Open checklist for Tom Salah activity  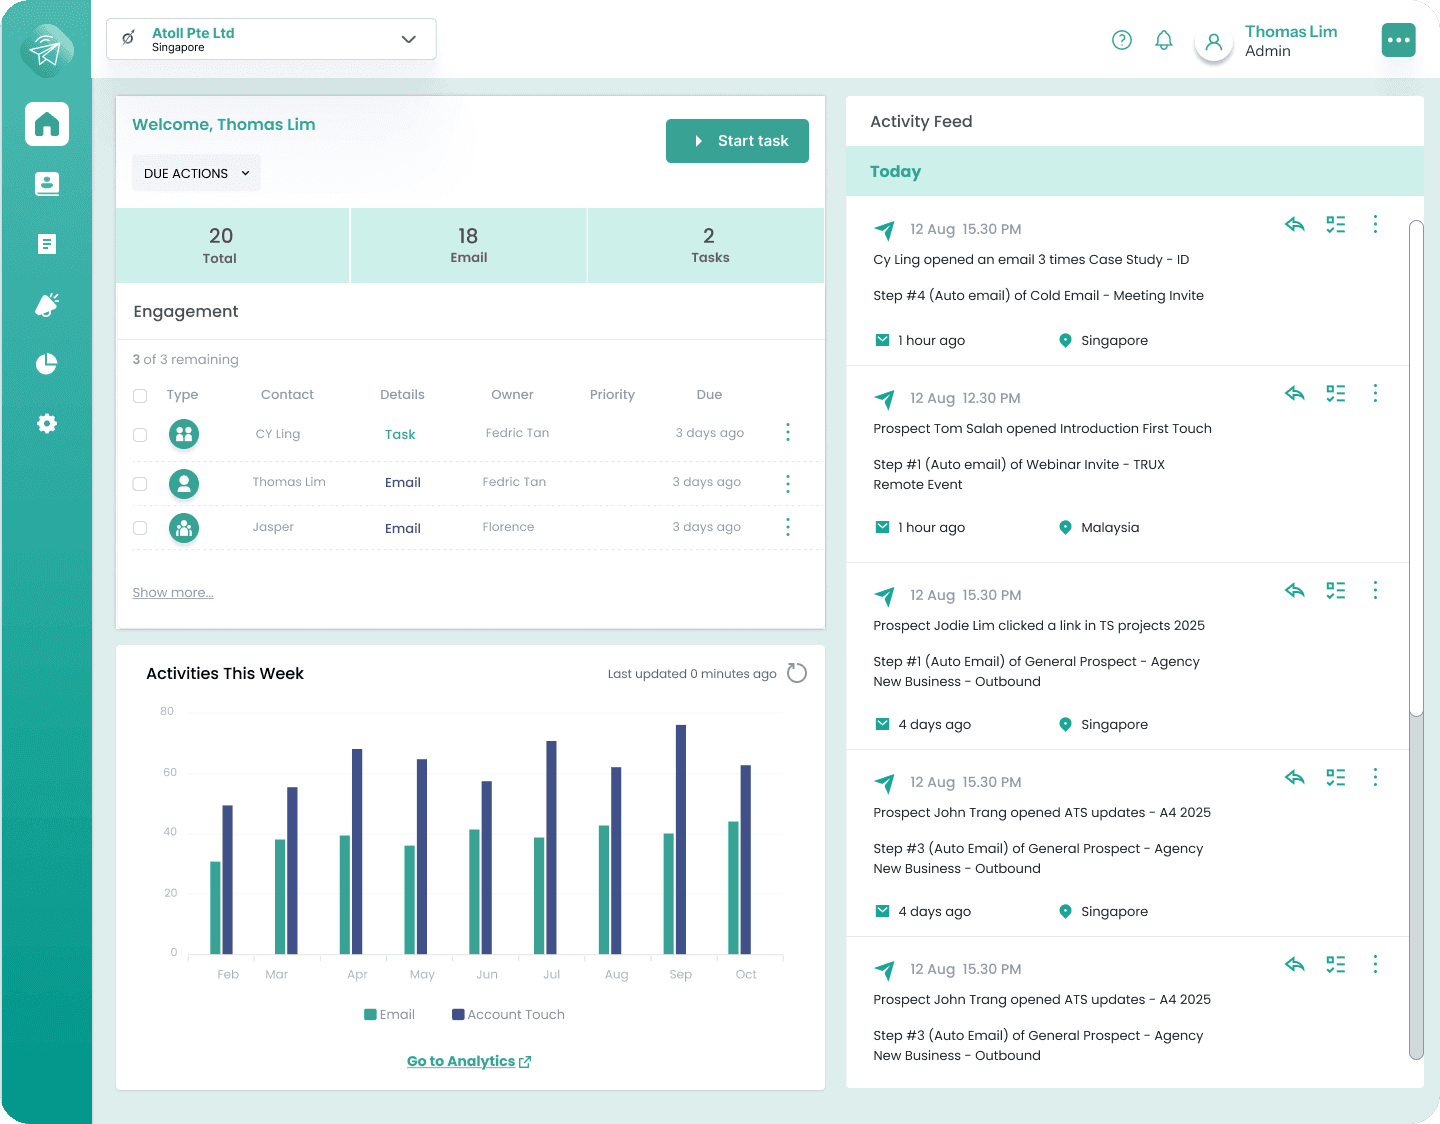pyautogui.click(x=1336, y=393)
